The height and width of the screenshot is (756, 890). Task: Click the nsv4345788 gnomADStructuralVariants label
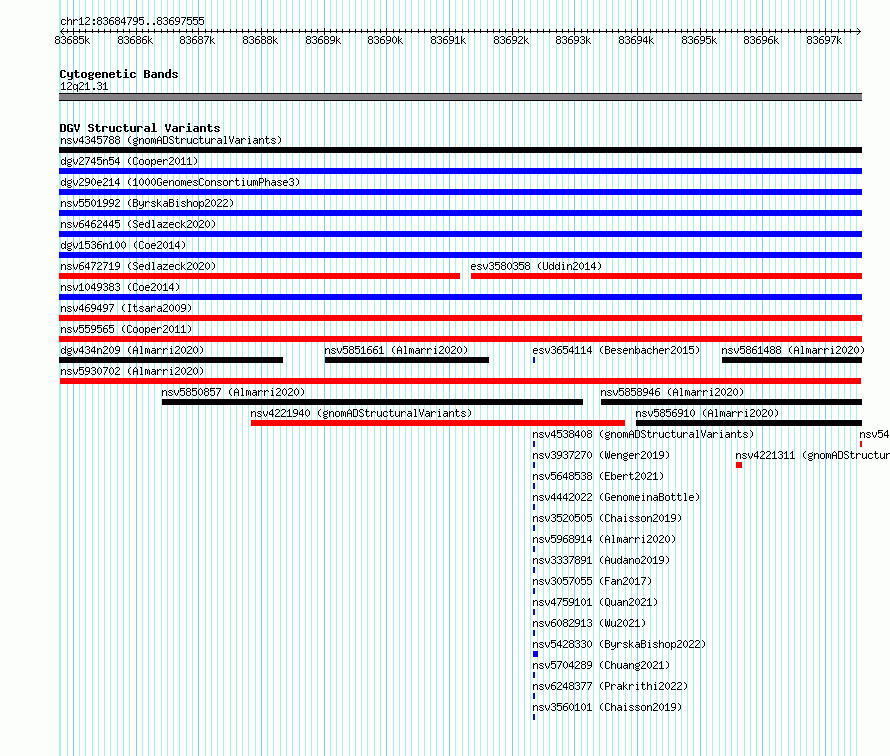tap(171, 140)
